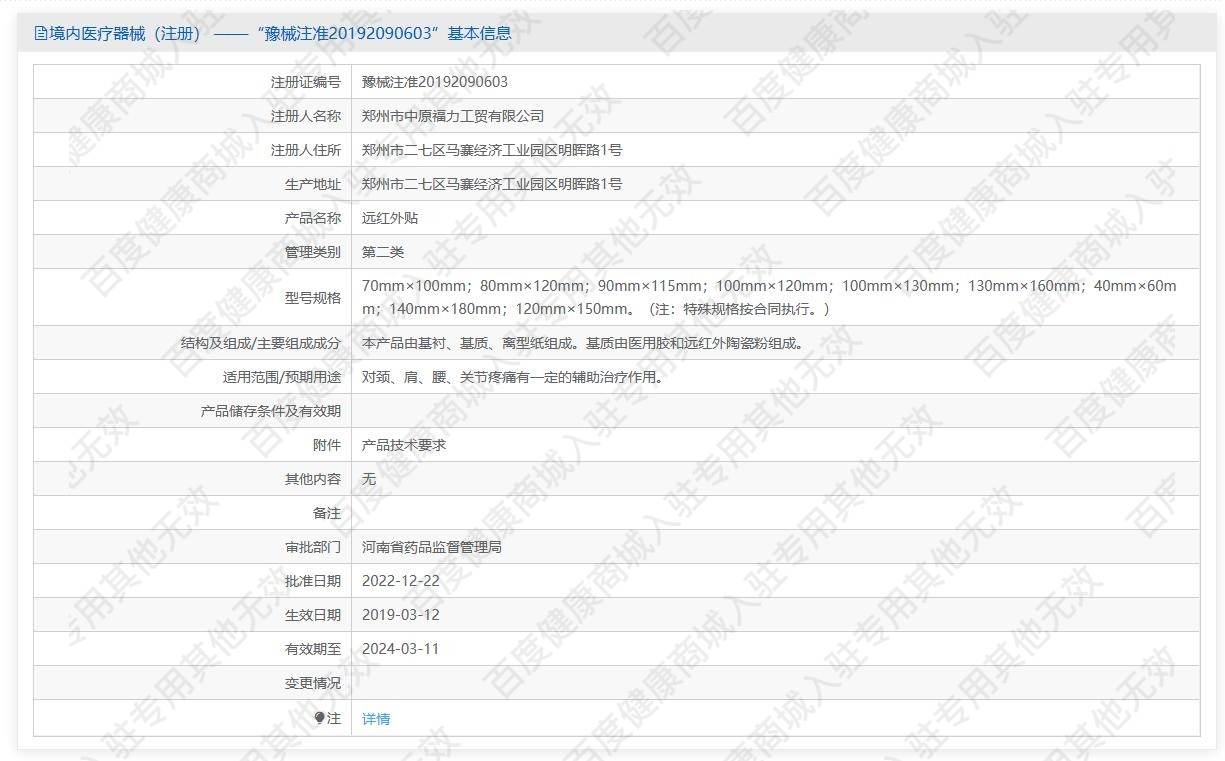
Task: Select the 产品储存条件及有效期 label
Action: pyautogui.click(x=271, y=411)
